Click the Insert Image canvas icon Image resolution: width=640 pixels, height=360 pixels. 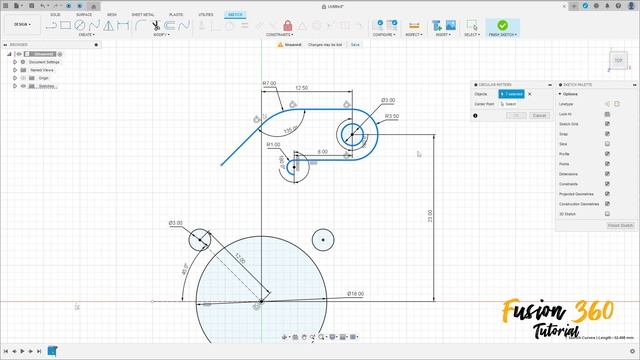pos(451,25)
